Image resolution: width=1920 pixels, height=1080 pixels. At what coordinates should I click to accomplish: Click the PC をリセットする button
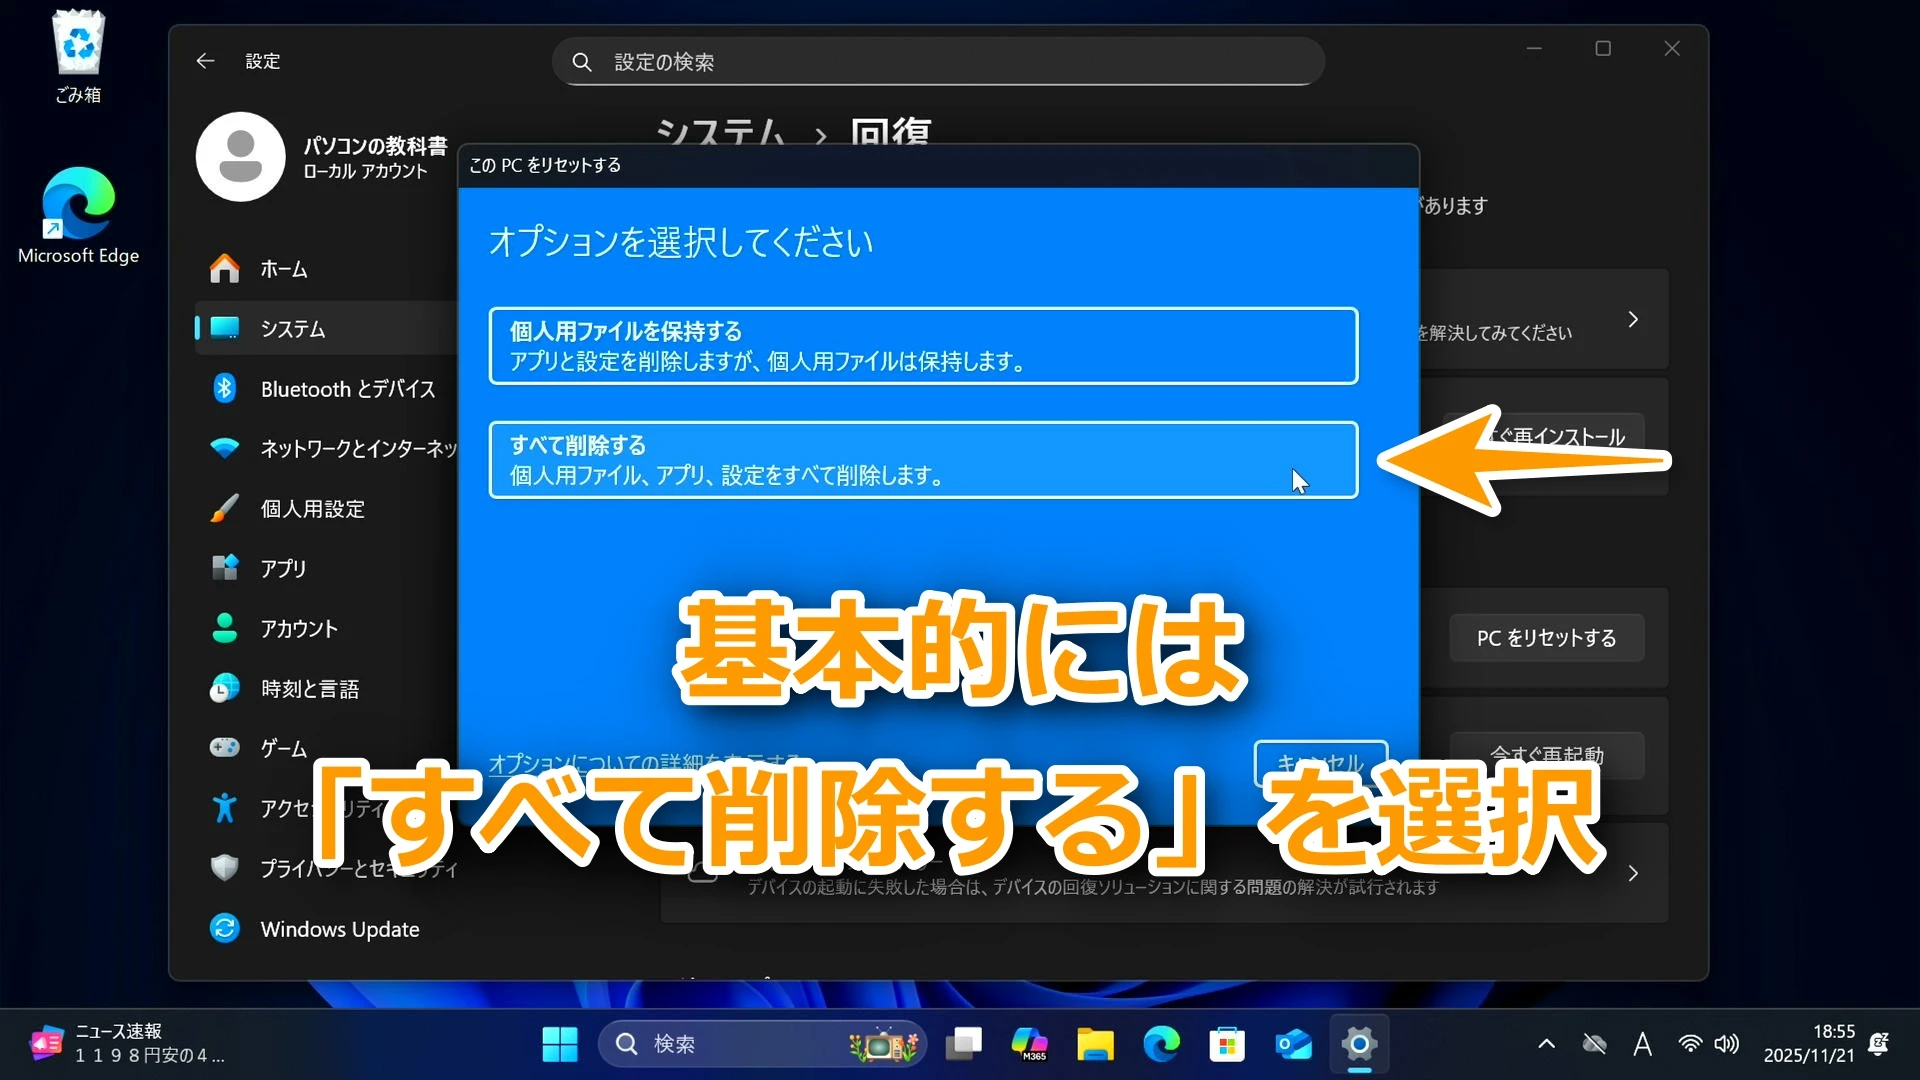pyautogui.click(x=1546, y=638)
